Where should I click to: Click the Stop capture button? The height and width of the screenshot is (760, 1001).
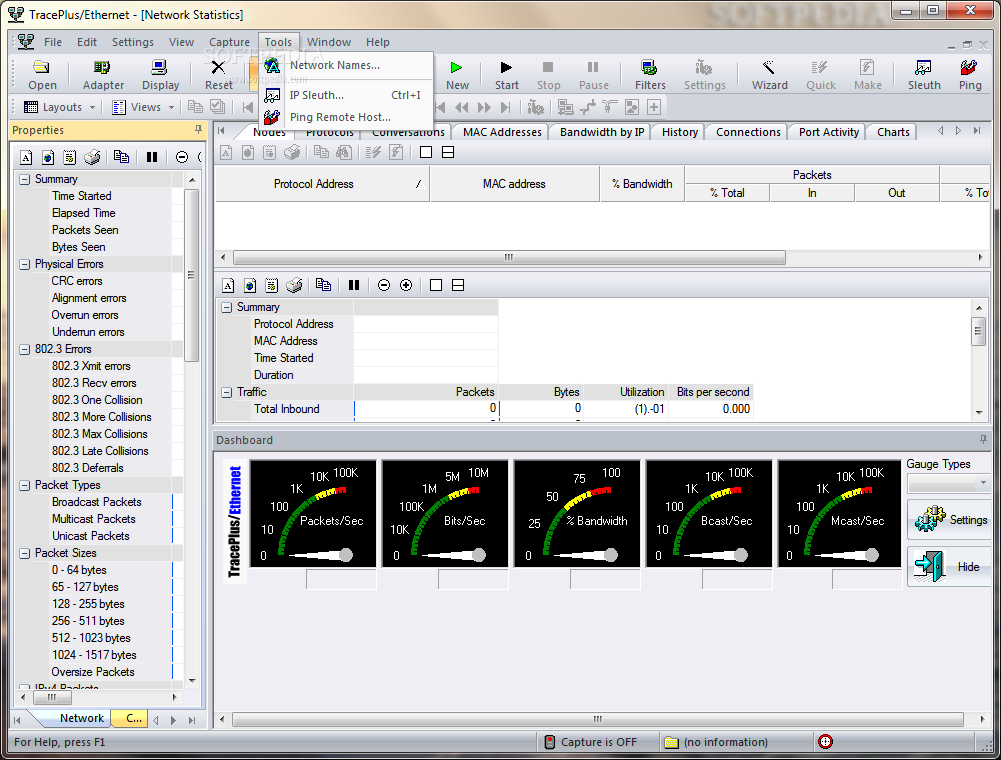coord(548,75)
